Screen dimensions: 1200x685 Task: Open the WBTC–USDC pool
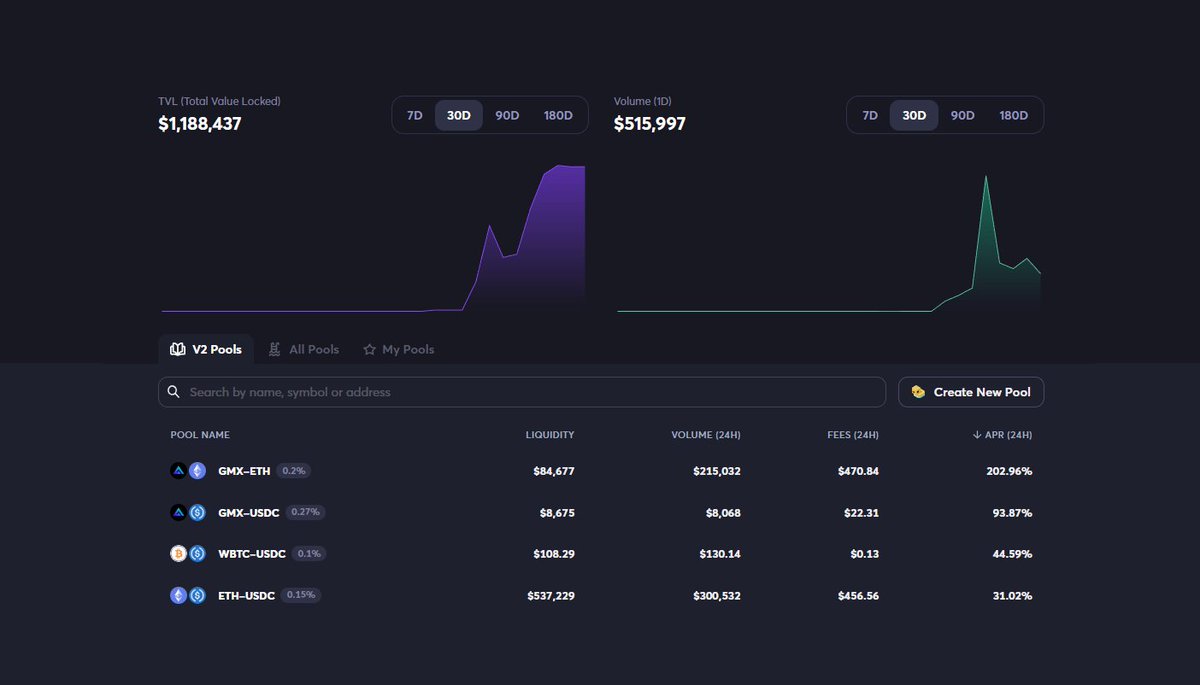click(x=601, y=553)
